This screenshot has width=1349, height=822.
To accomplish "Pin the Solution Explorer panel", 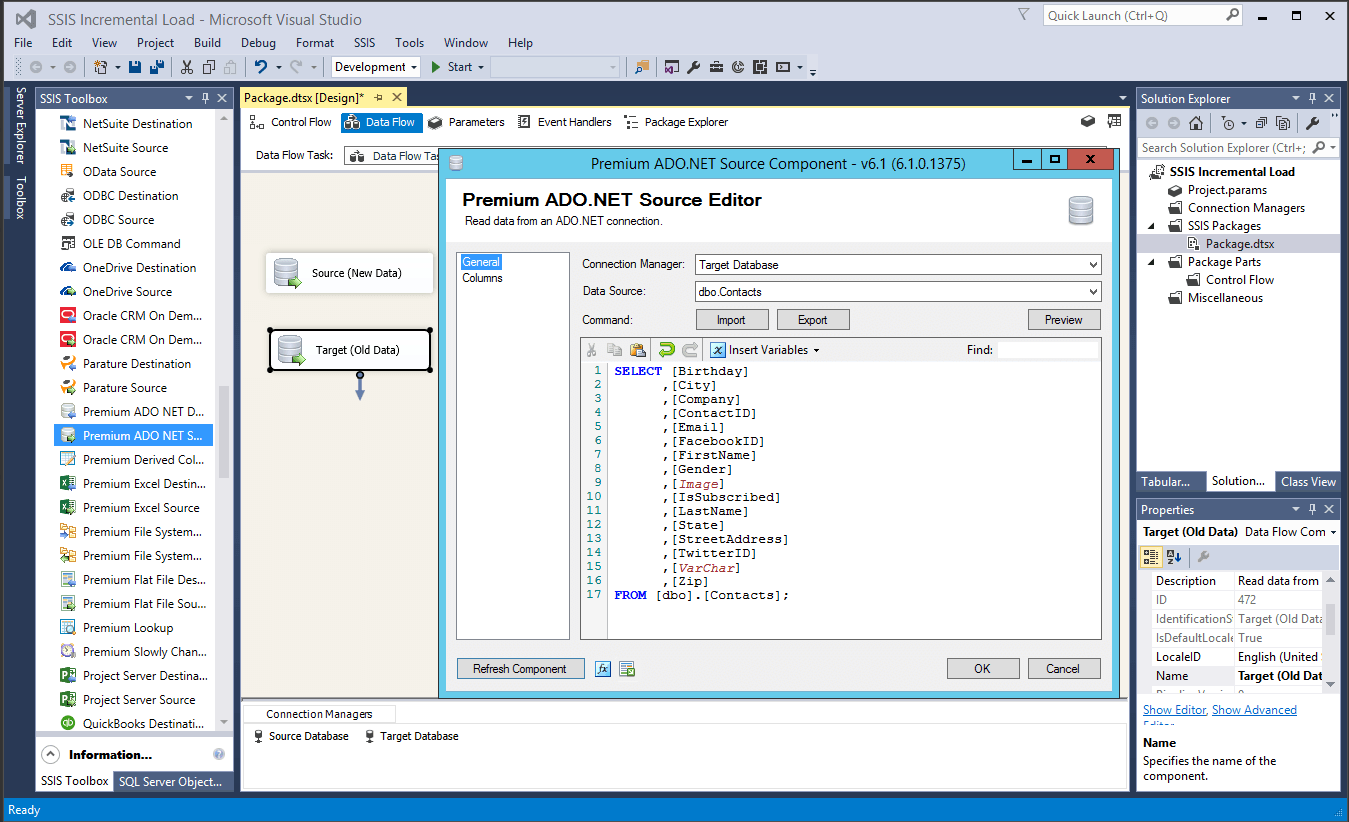I will click(1312, 98).
